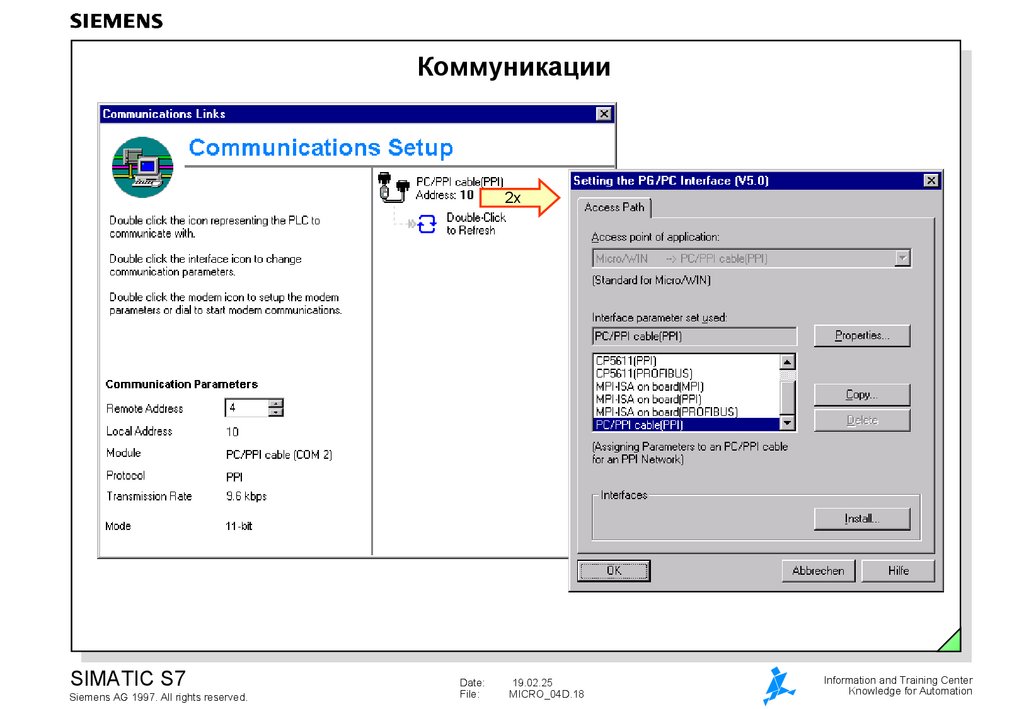Click the Install... button in Interfaces

[x=862, y=518]
